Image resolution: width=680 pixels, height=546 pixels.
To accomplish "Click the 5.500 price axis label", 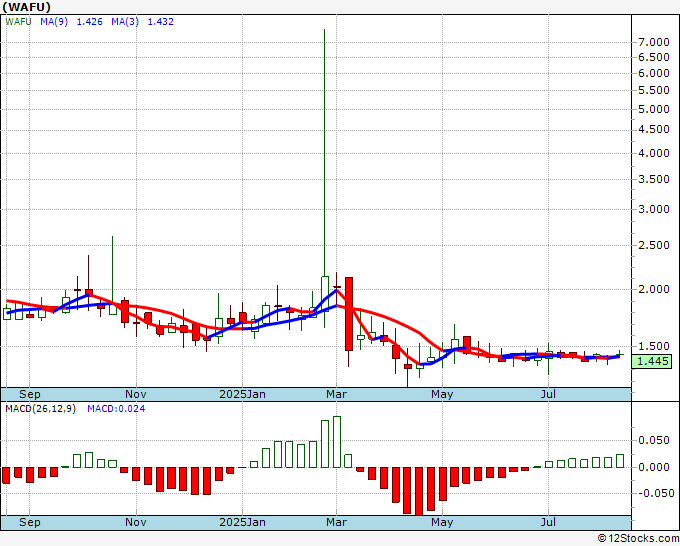I will click(654, 91).
